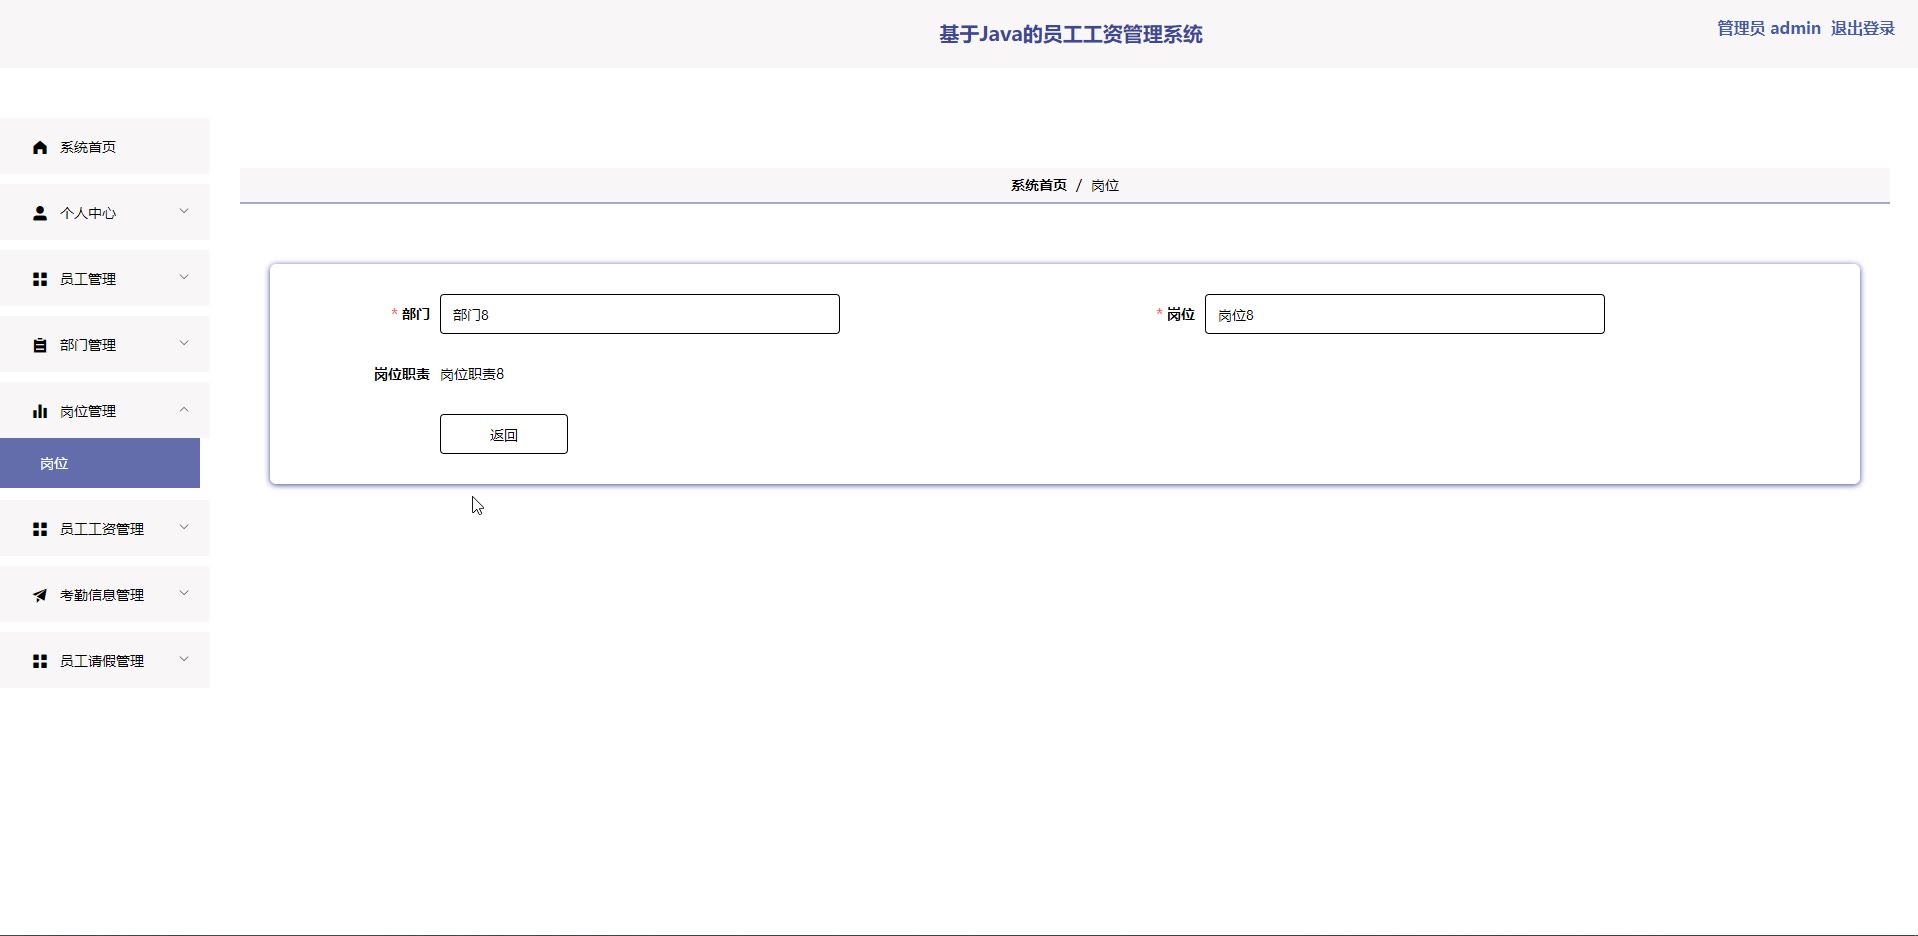
Task: Click the 返回 button
Action: click(x=504, y=434)
